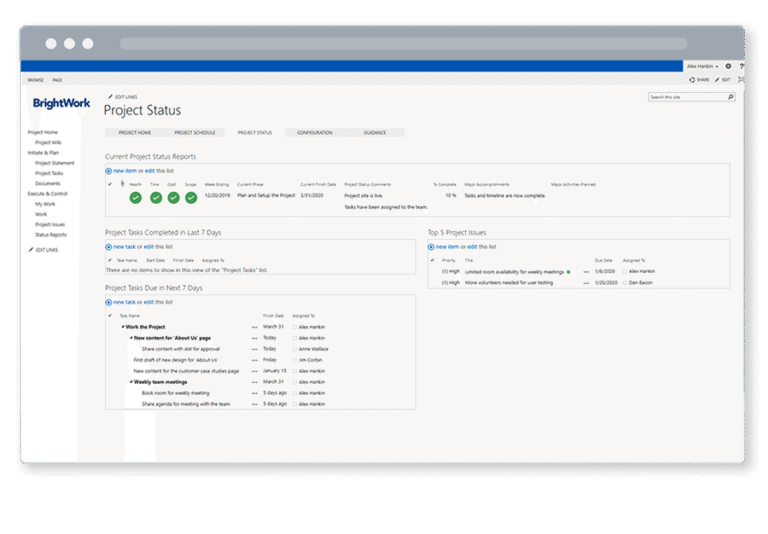The width and height of the screenshot is (768, 534).
Task: Sort issues by the Priority column header
Action: (449, 261)
